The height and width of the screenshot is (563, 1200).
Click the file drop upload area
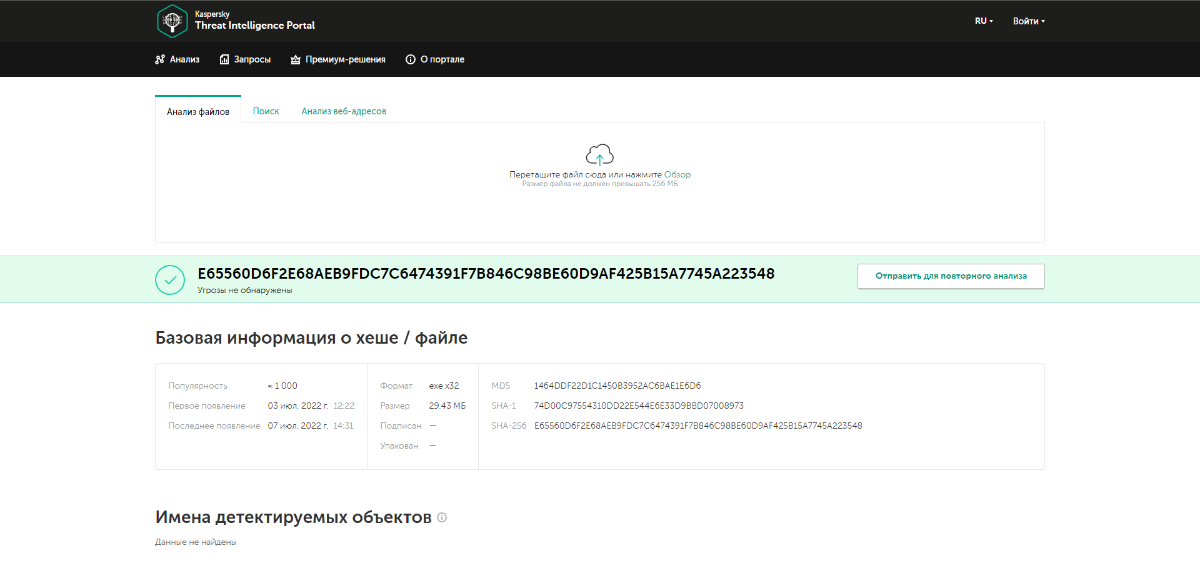tap(600, 182)
